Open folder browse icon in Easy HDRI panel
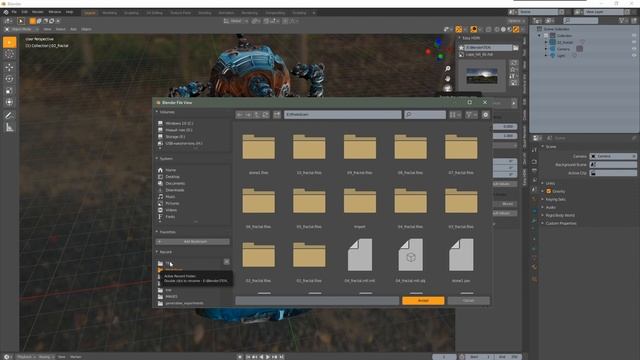 coord(516,48)
